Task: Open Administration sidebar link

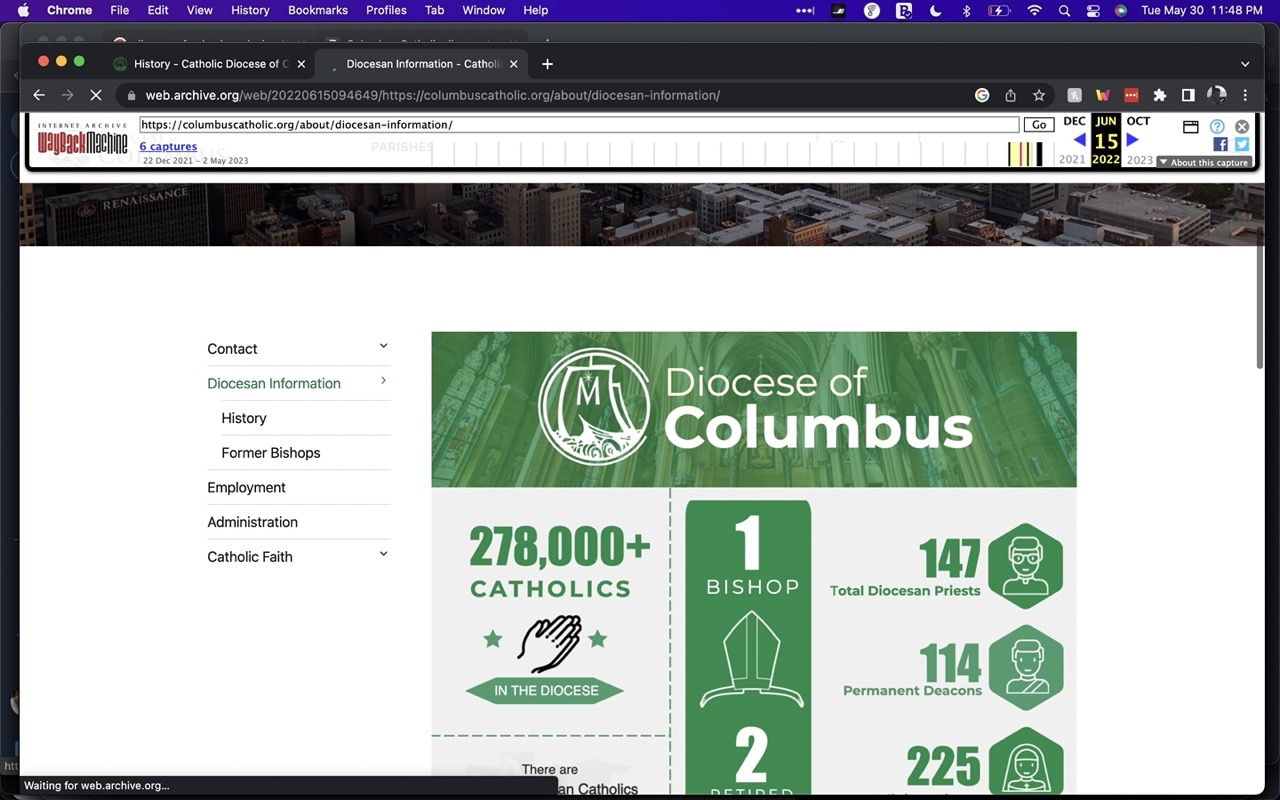Action: click(252, 522)
